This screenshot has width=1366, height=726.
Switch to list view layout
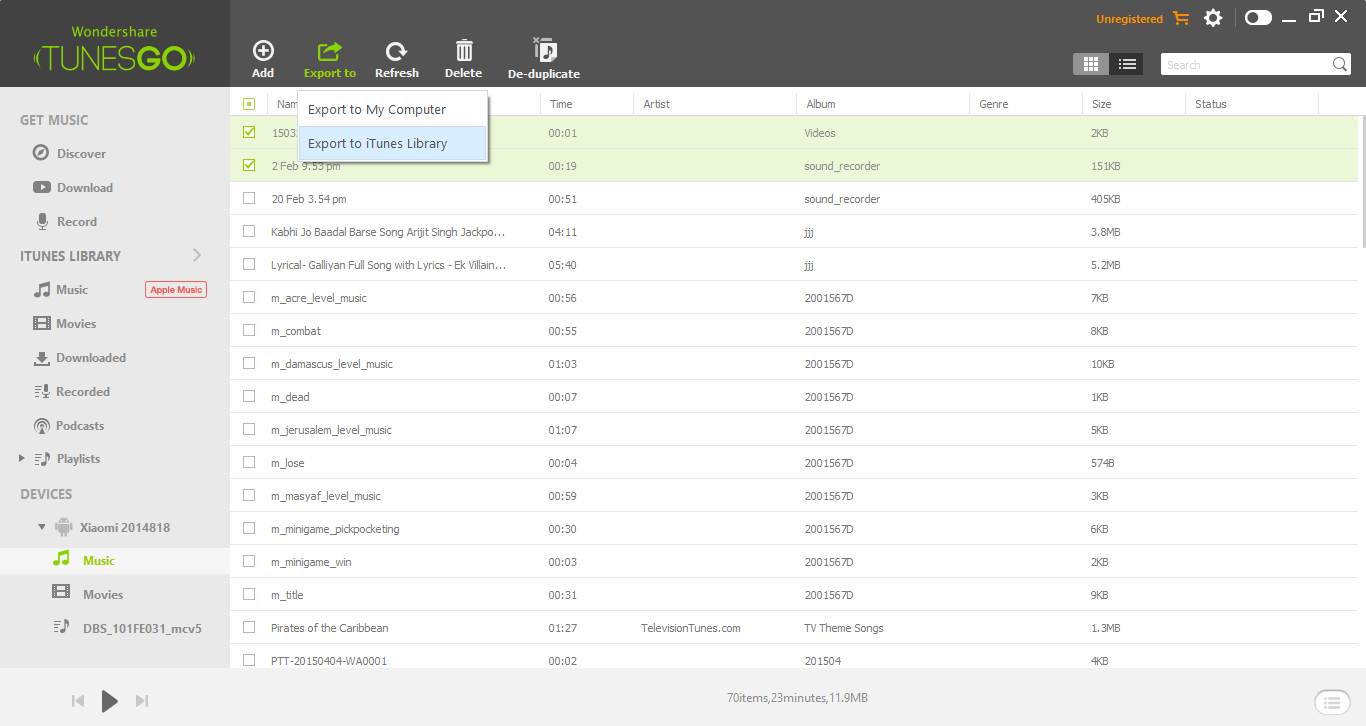coord(1127,64)
